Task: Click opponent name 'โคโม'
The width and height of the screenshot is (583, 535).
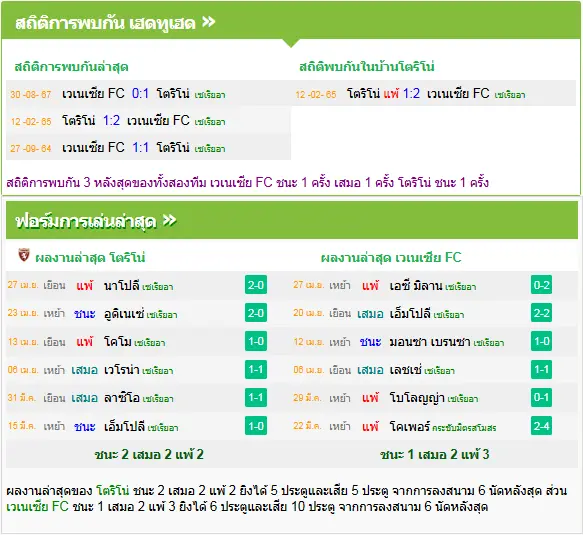Action: coord(118,342)
